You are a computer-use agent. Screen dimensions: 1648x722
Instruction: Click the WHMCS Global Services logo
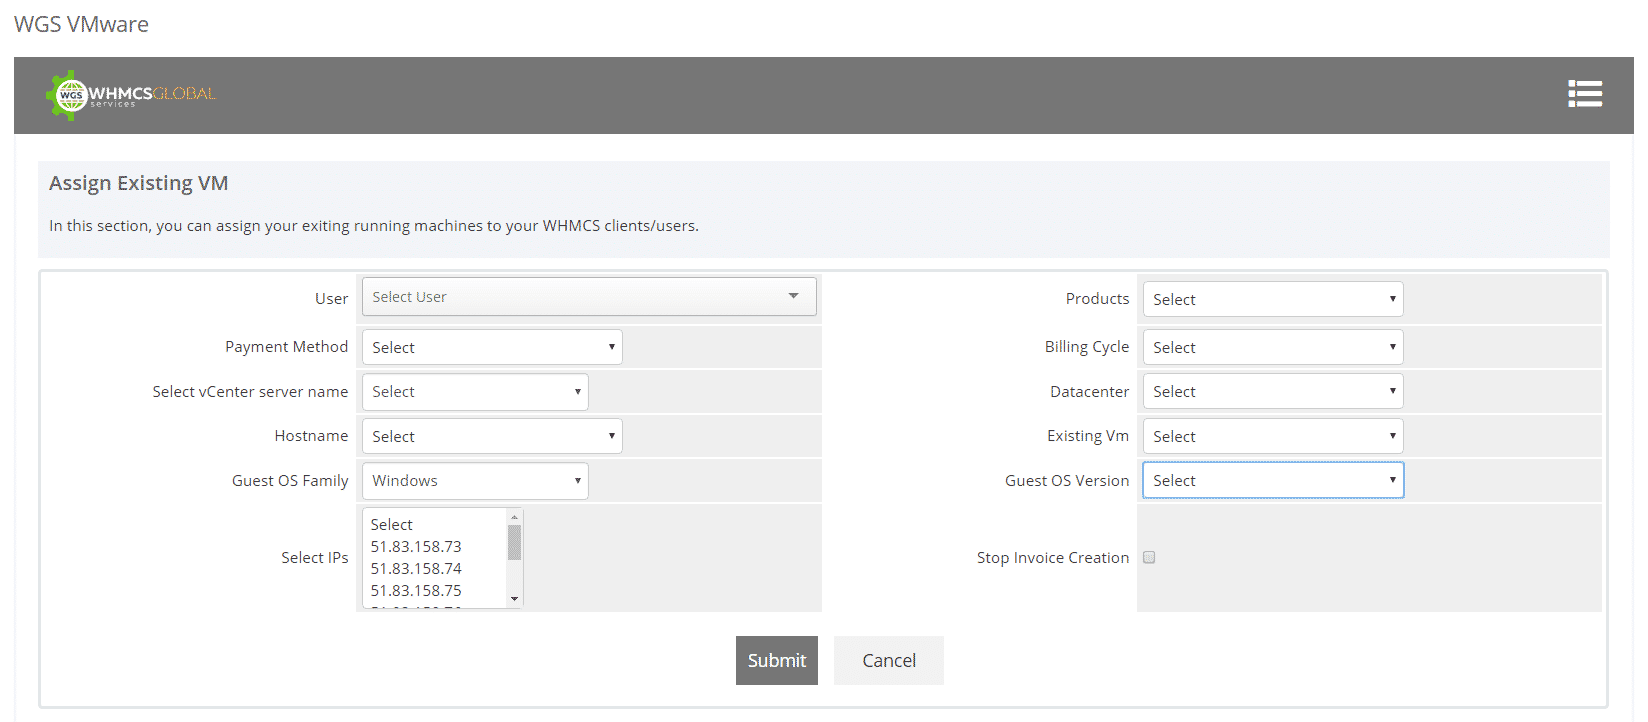pyautogui.click(x=131, y=95)
